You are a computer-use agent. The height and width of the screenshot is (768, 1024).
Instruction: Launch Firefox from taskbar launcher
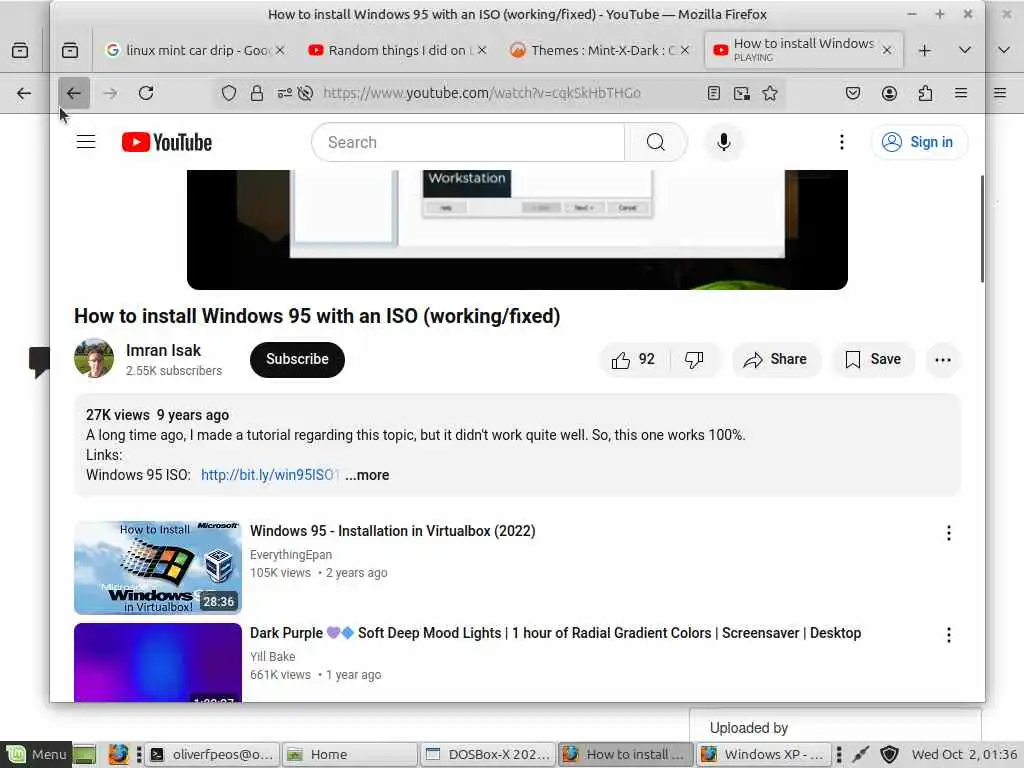(x=118, y=754)
